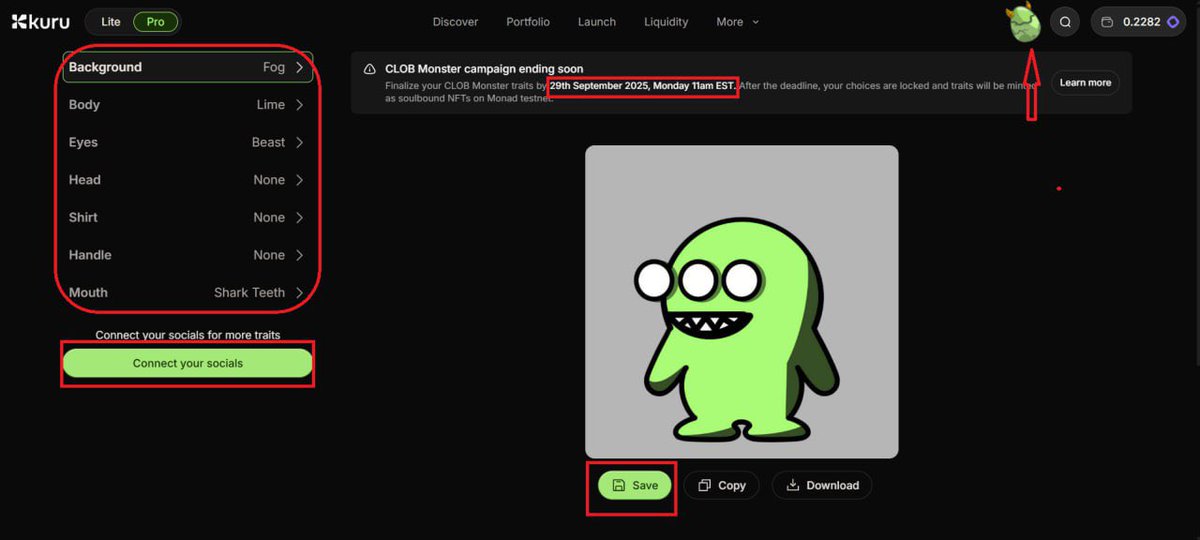
Task: Expand the Shirt None chevron
Action: (299, 217)
